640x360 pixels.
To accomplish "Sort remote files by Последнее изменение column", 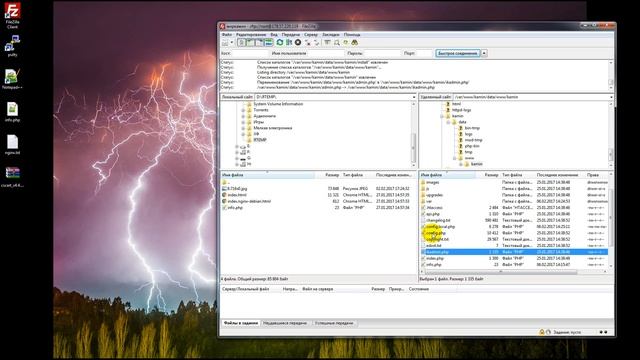I will [x=560, y=175].
